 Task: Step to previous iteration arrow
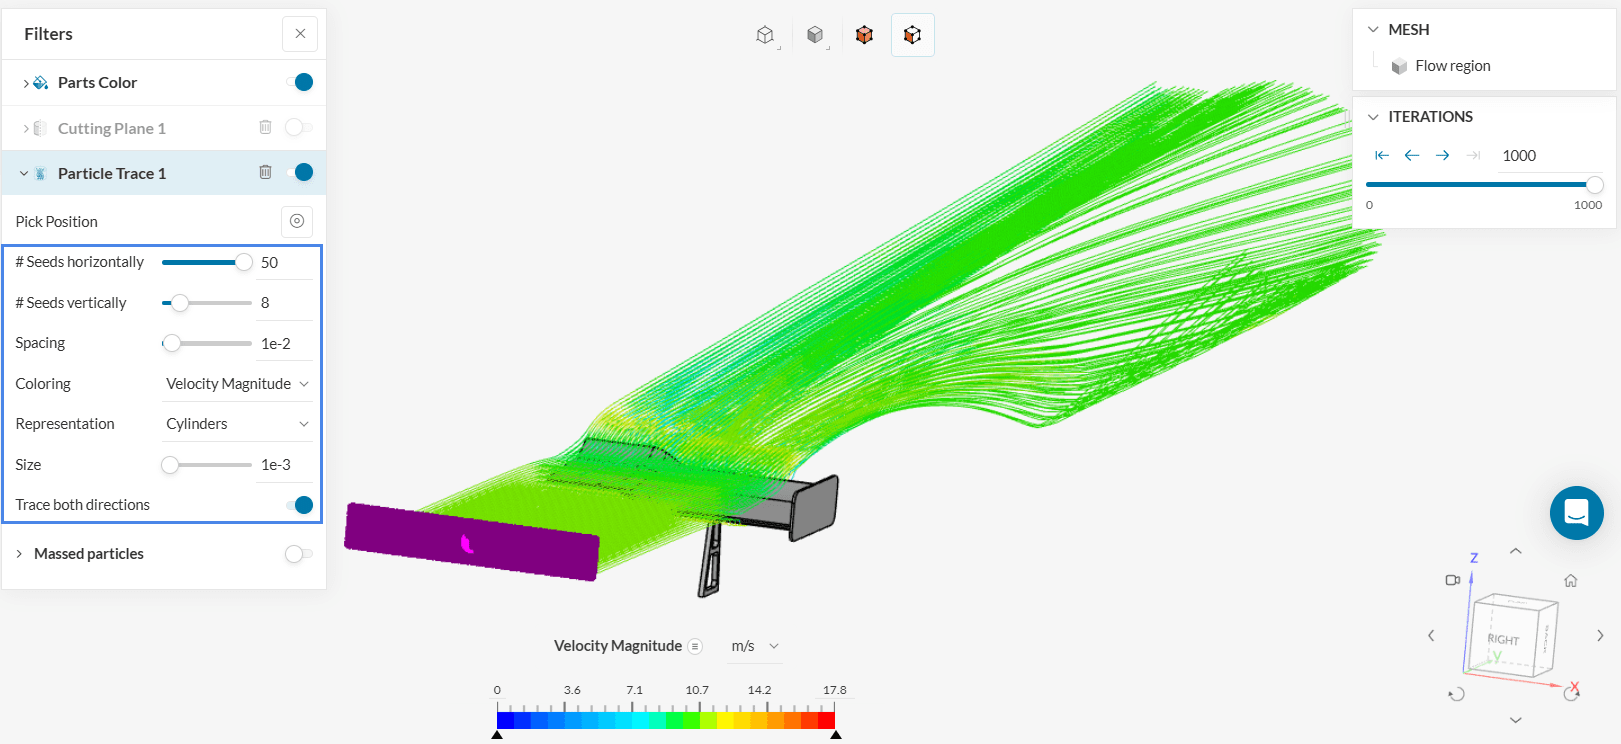[1412, 155]
